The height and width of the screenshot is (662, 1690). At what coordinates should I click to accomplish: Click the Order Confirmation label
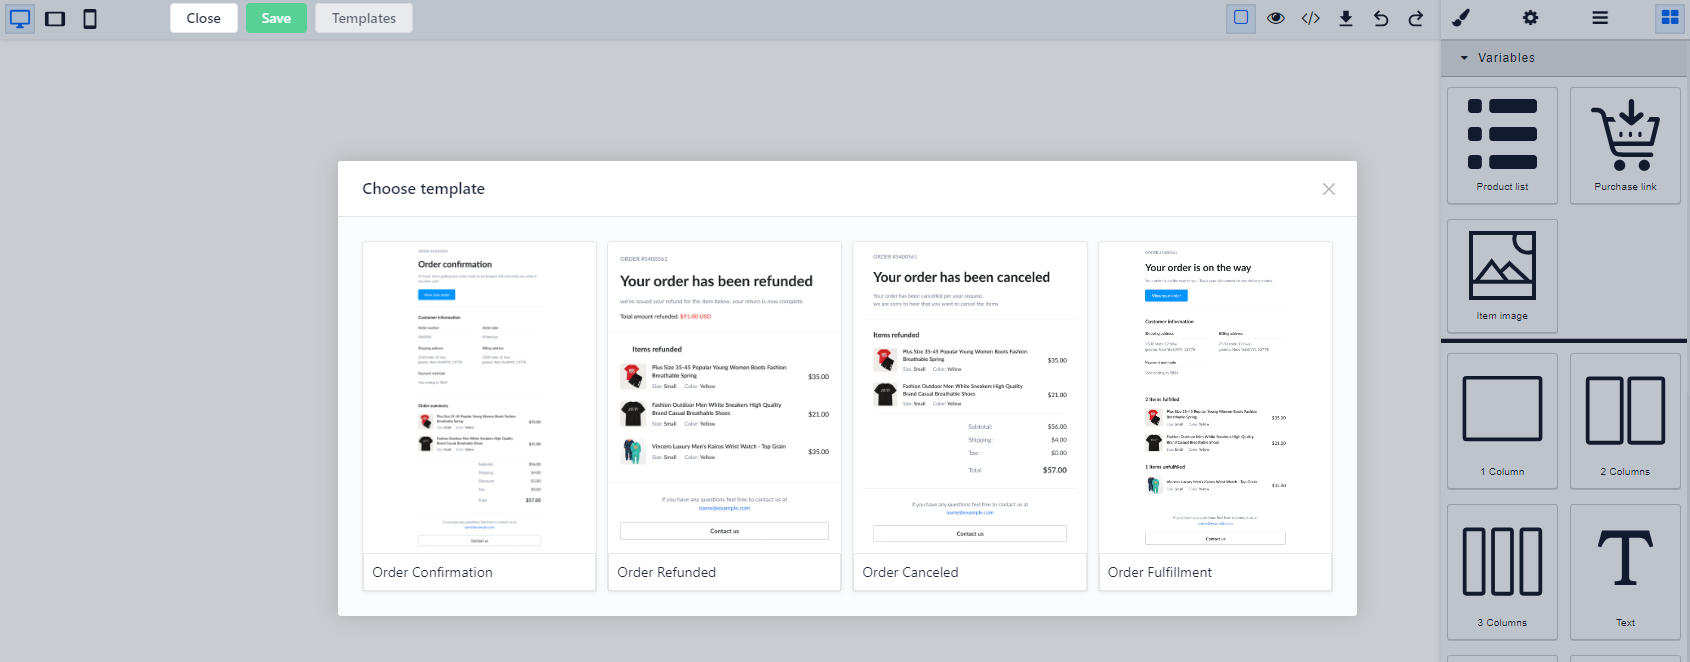coord(432,572)
